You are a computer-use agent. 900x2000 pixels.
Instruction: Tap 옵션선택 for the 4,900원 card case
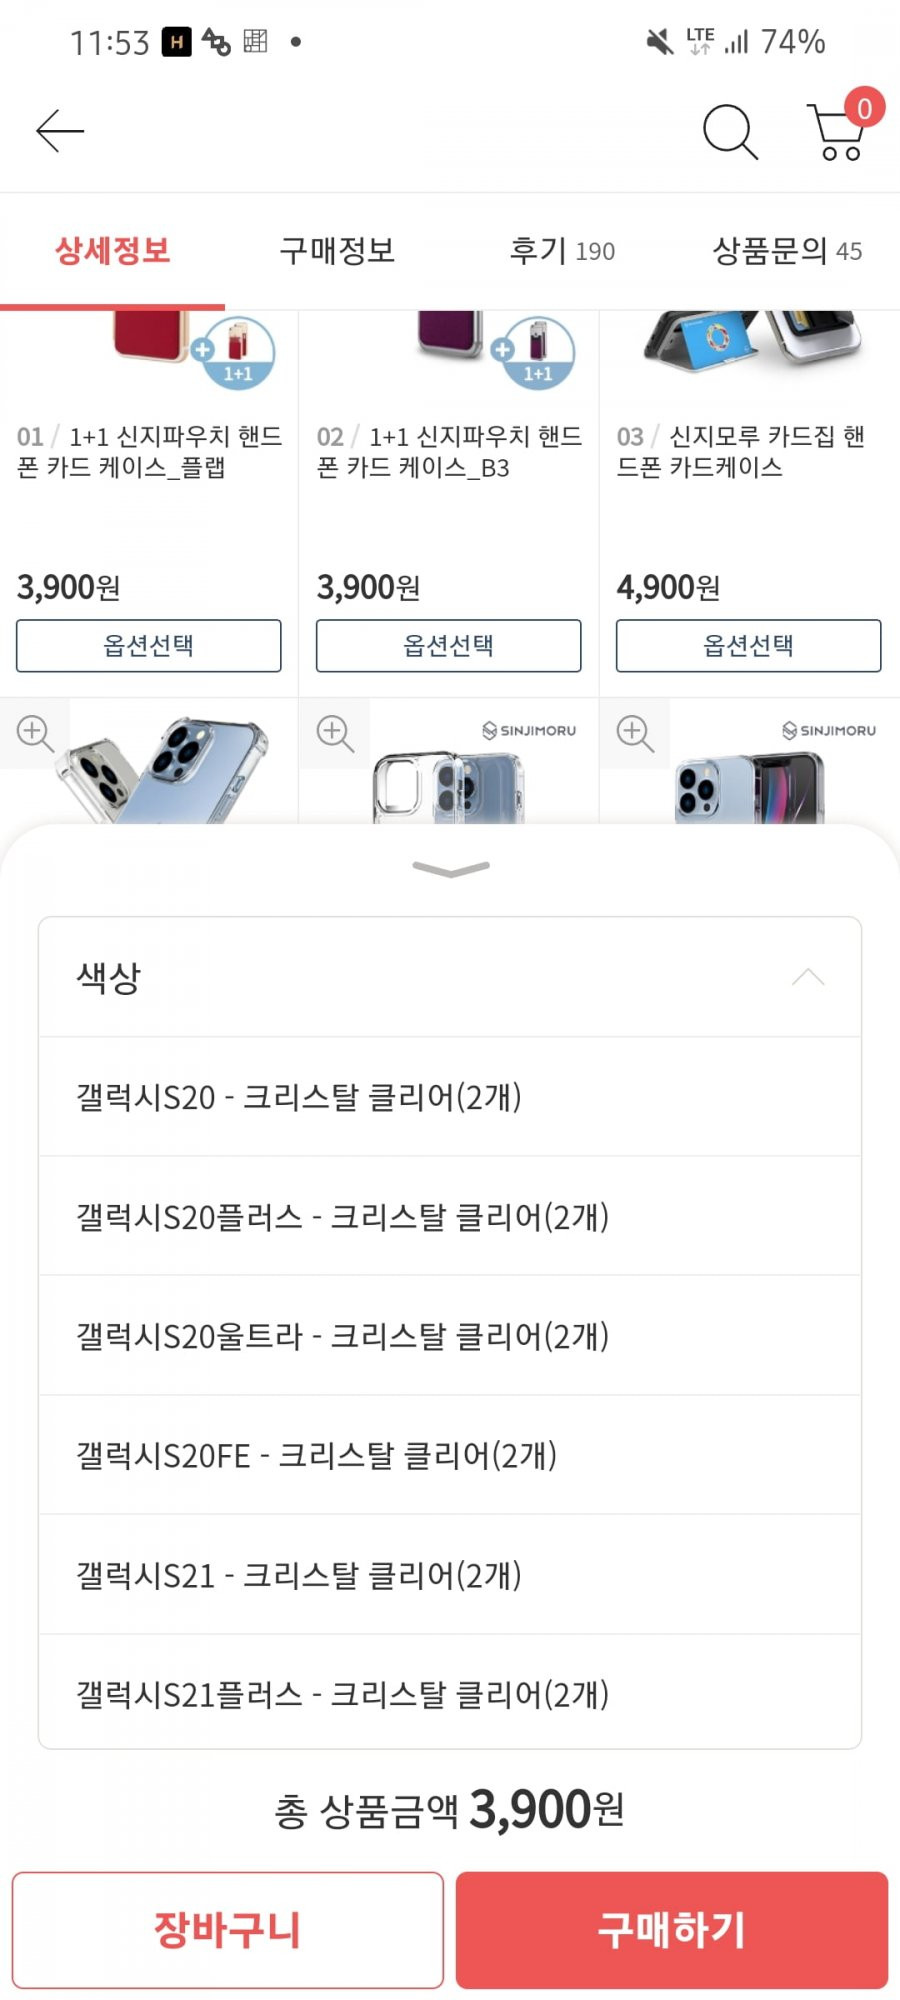click(748, 645)
